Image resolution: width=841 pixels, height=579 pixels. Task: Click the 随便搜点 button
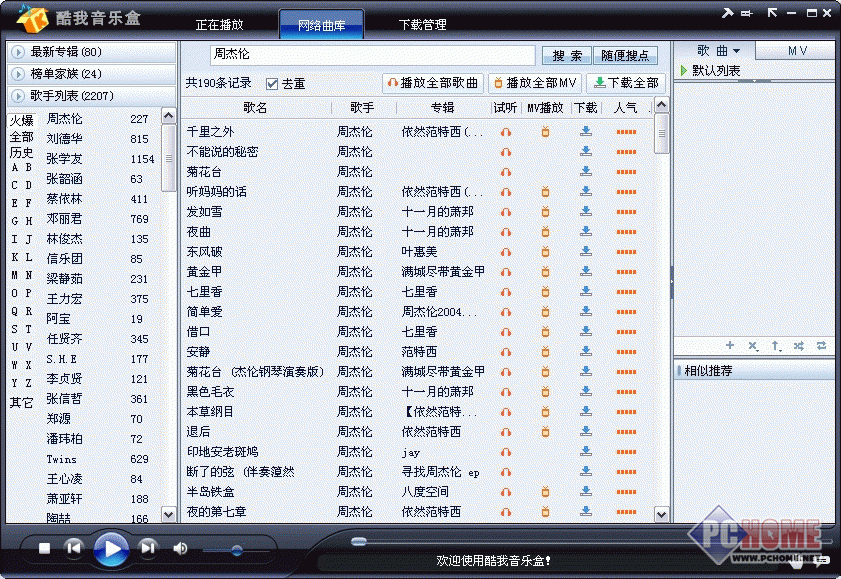click(x=625, y=56)
